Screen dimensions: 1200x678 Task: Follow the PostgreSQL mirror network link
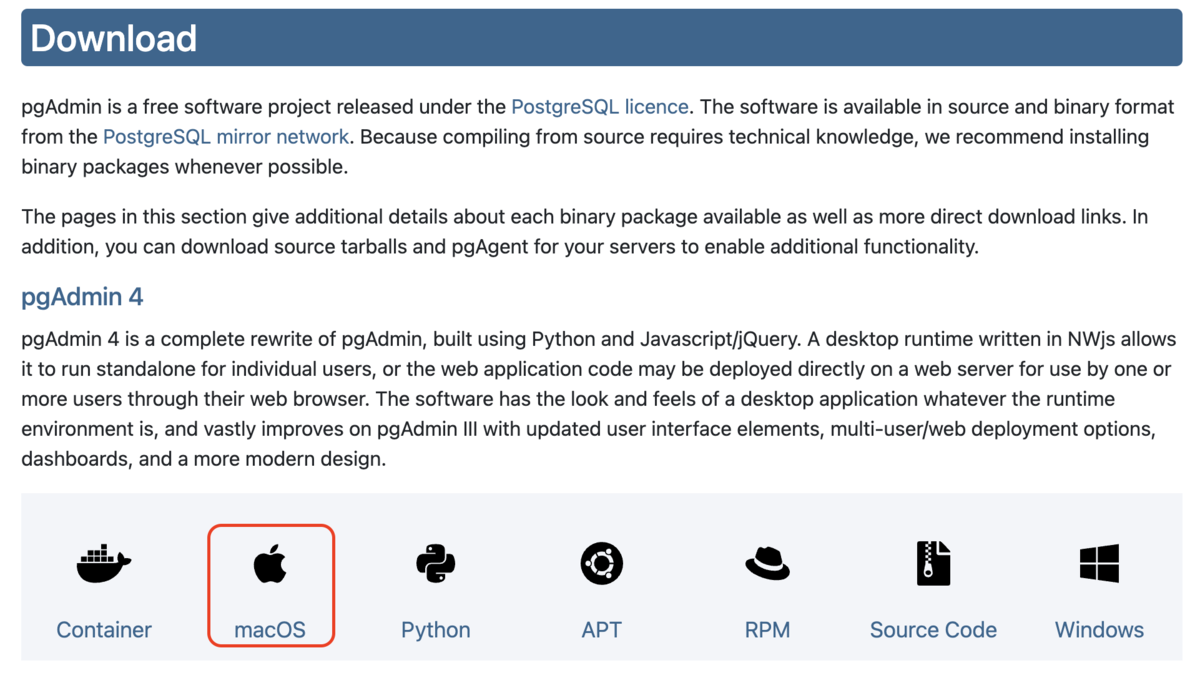click(x=226, y=136)
